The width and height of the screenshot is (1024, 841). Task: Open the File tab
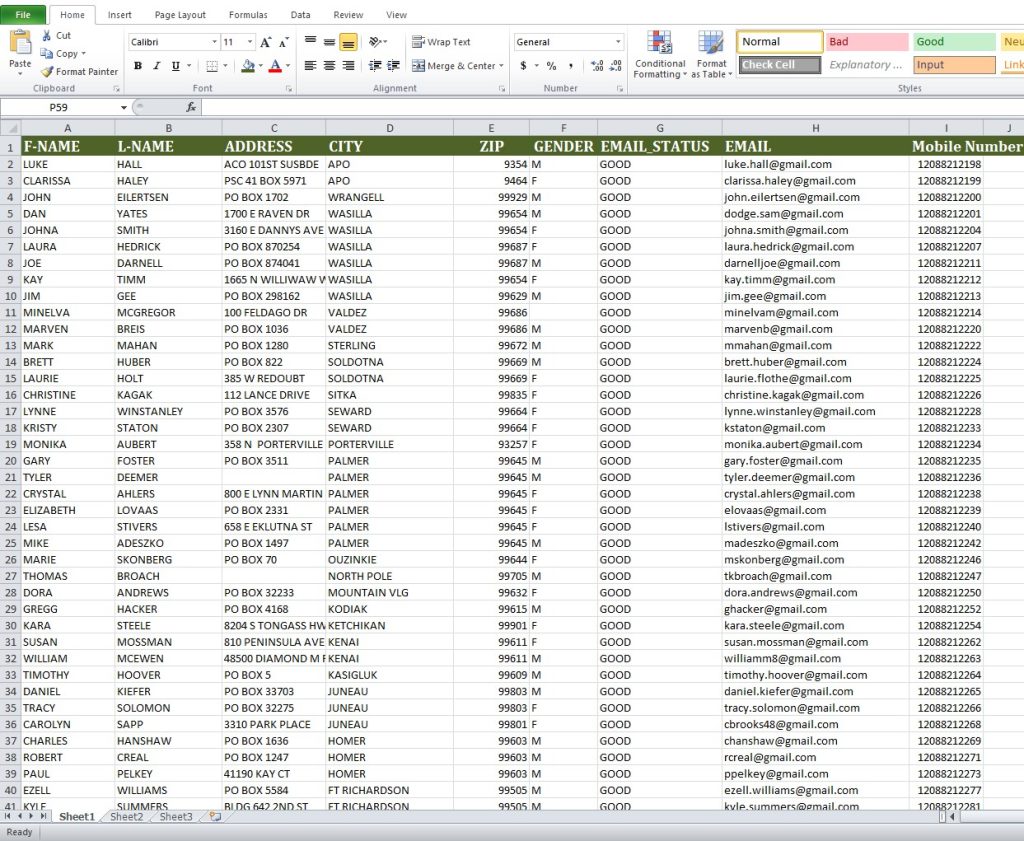(23, 14)
